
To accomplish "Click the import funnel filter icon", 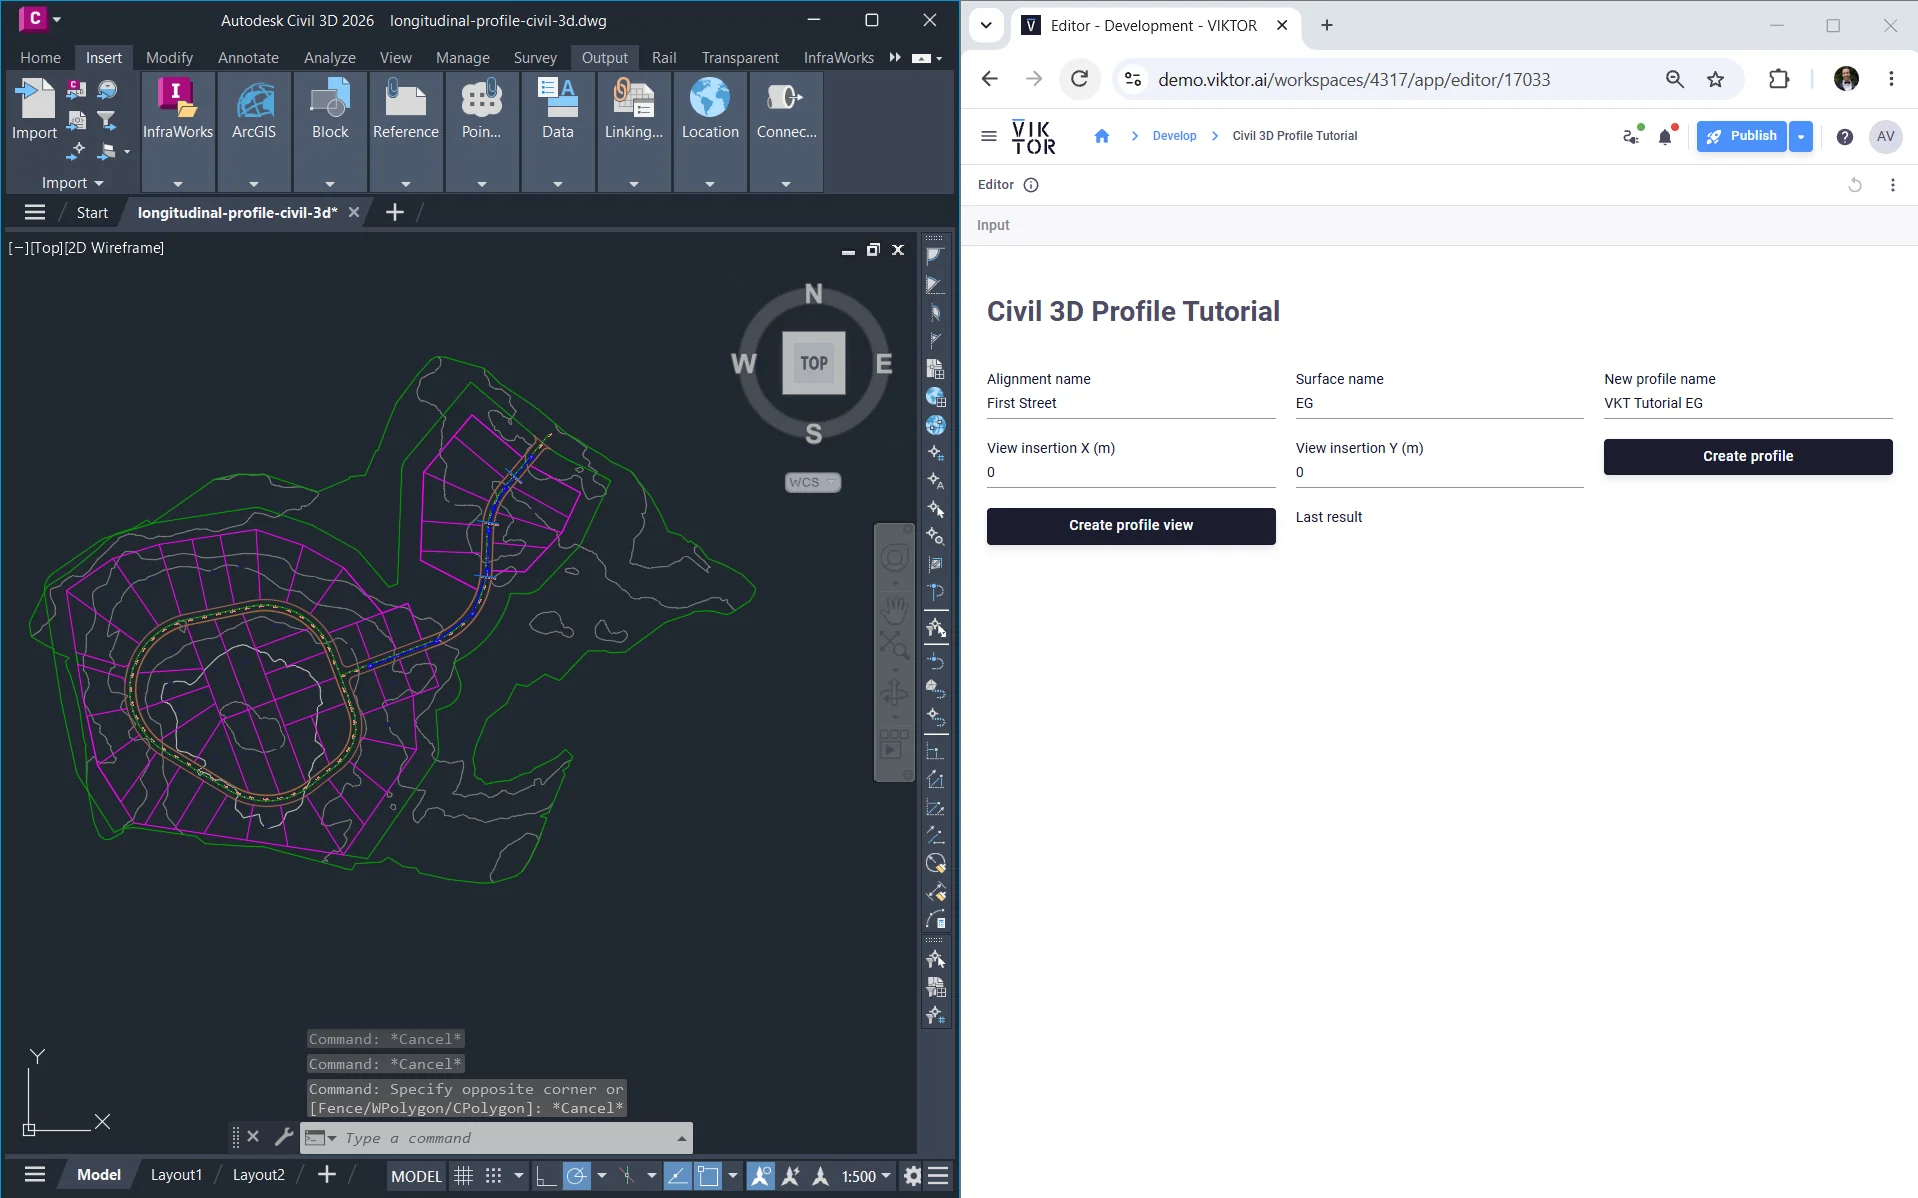I will click(x=107, y=120).
